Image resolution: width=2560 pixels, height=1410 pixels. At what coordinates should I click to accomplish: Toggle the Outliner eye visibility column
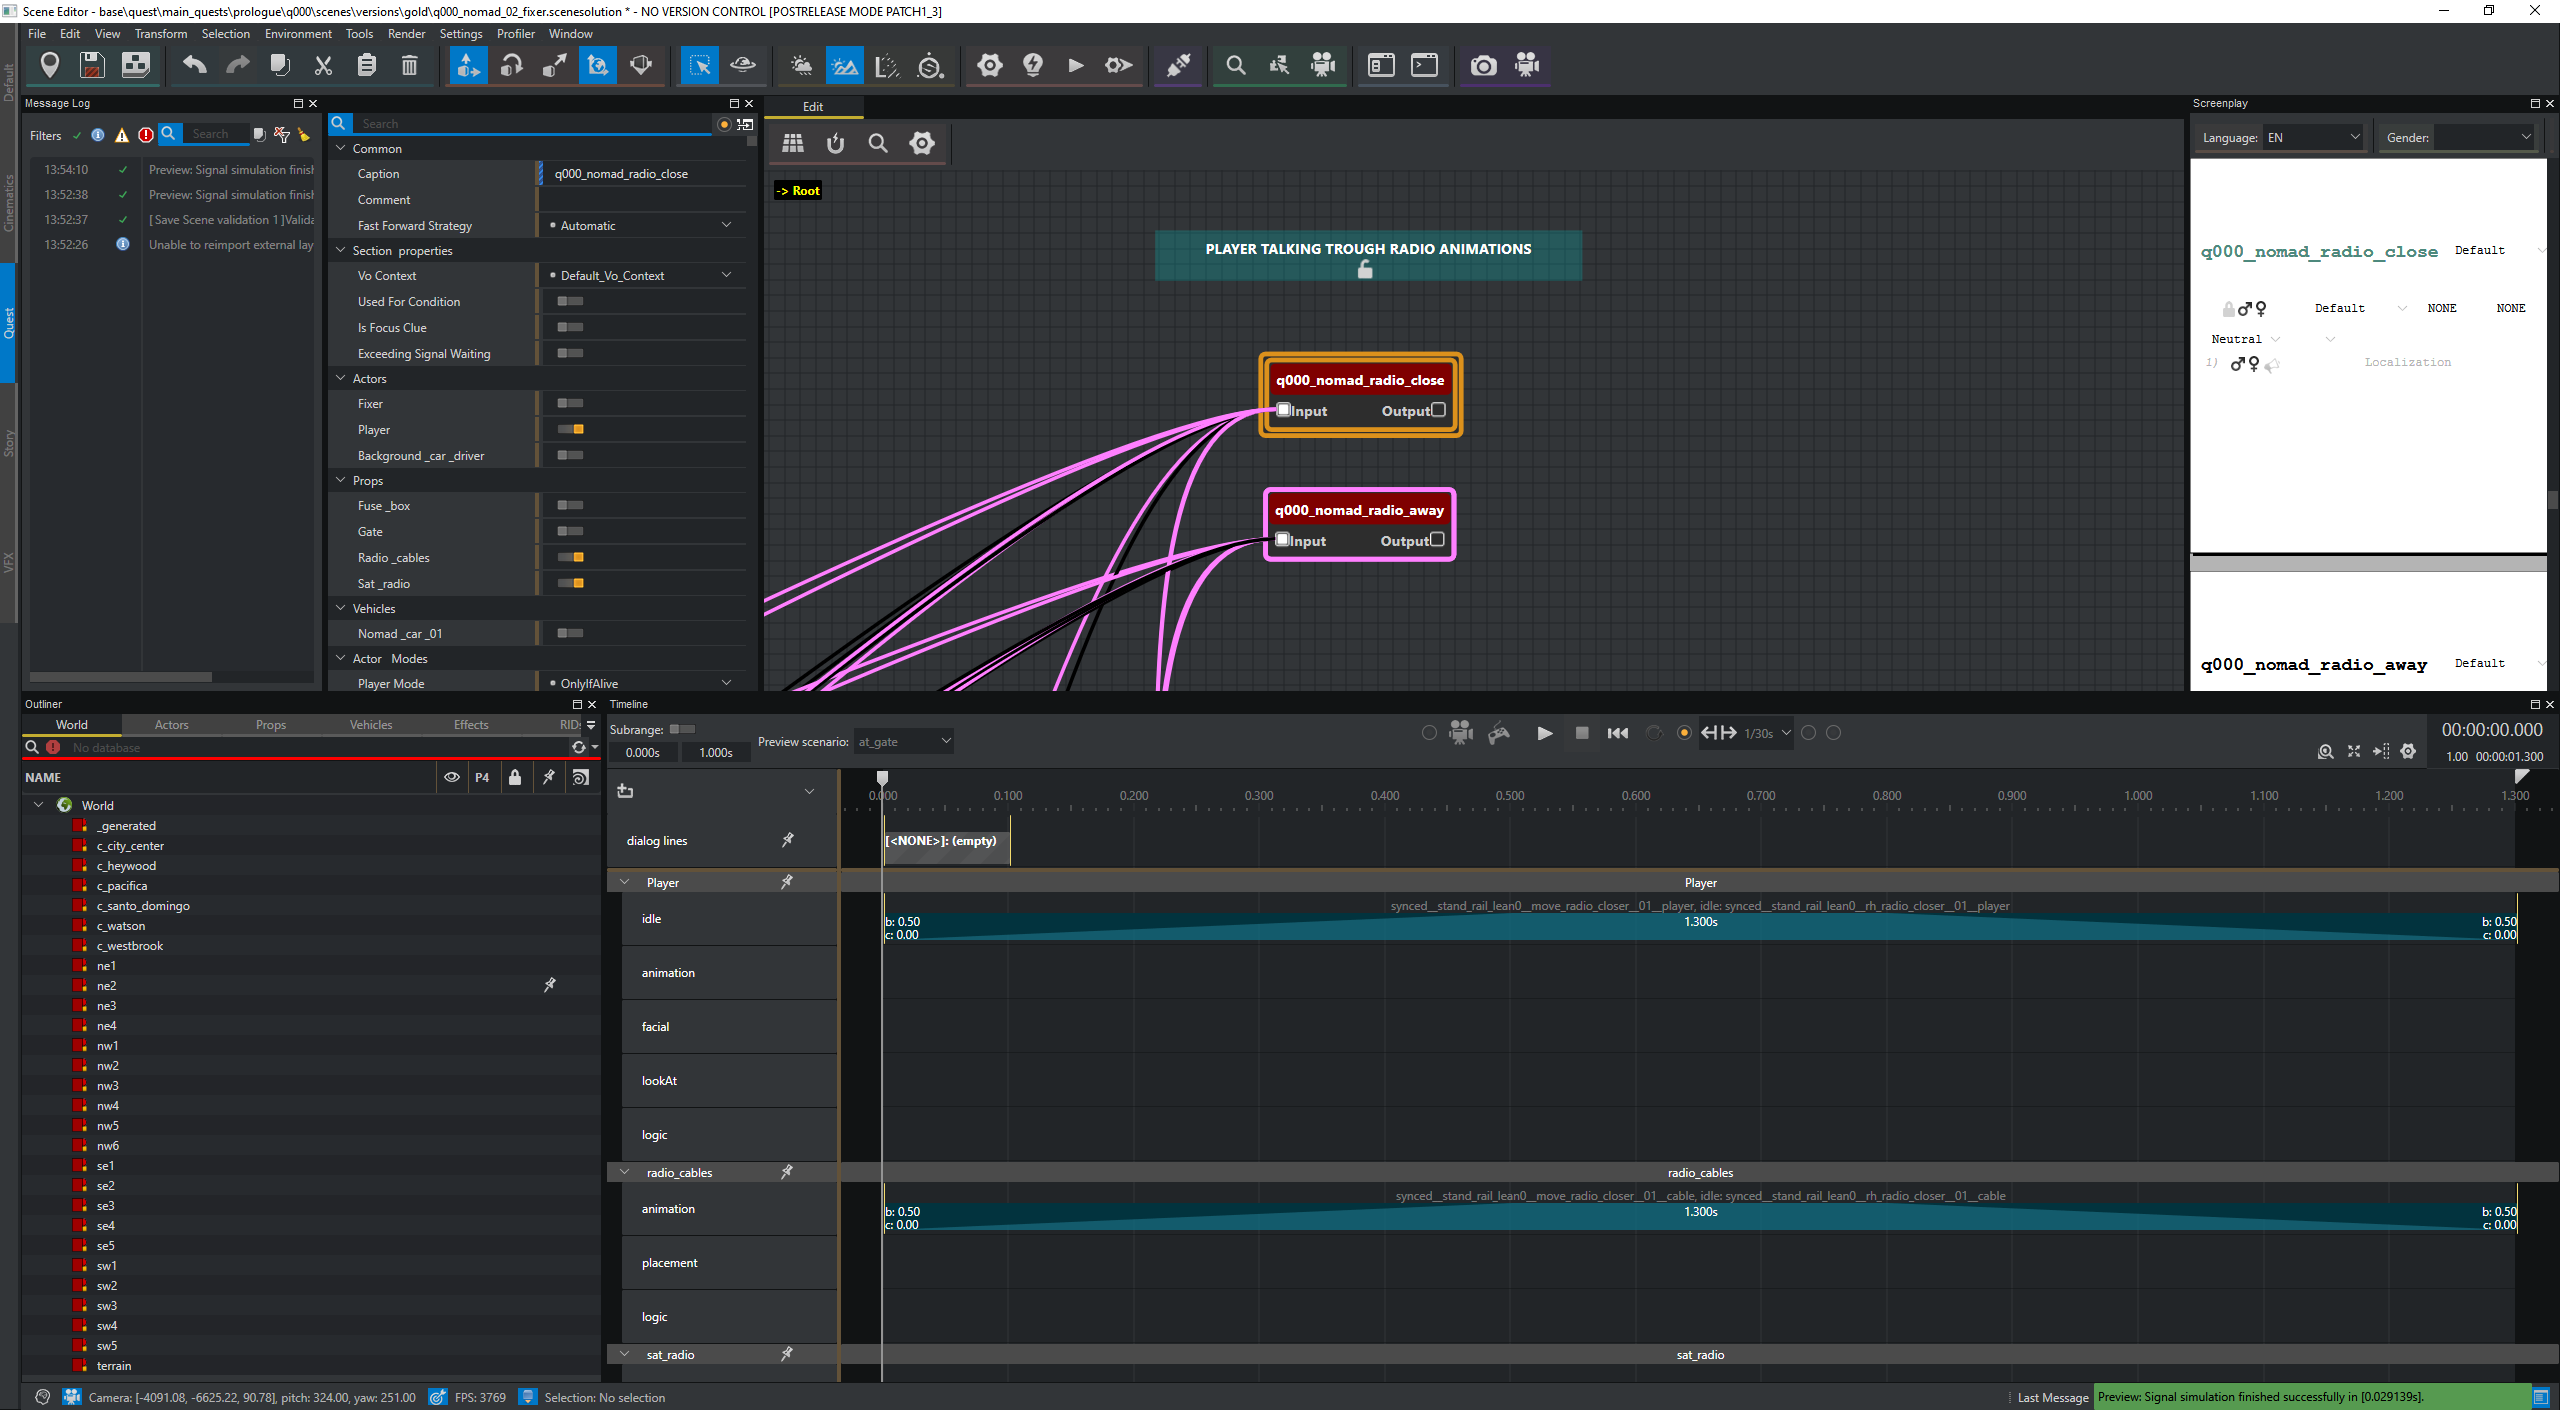[x=452, y=777]
